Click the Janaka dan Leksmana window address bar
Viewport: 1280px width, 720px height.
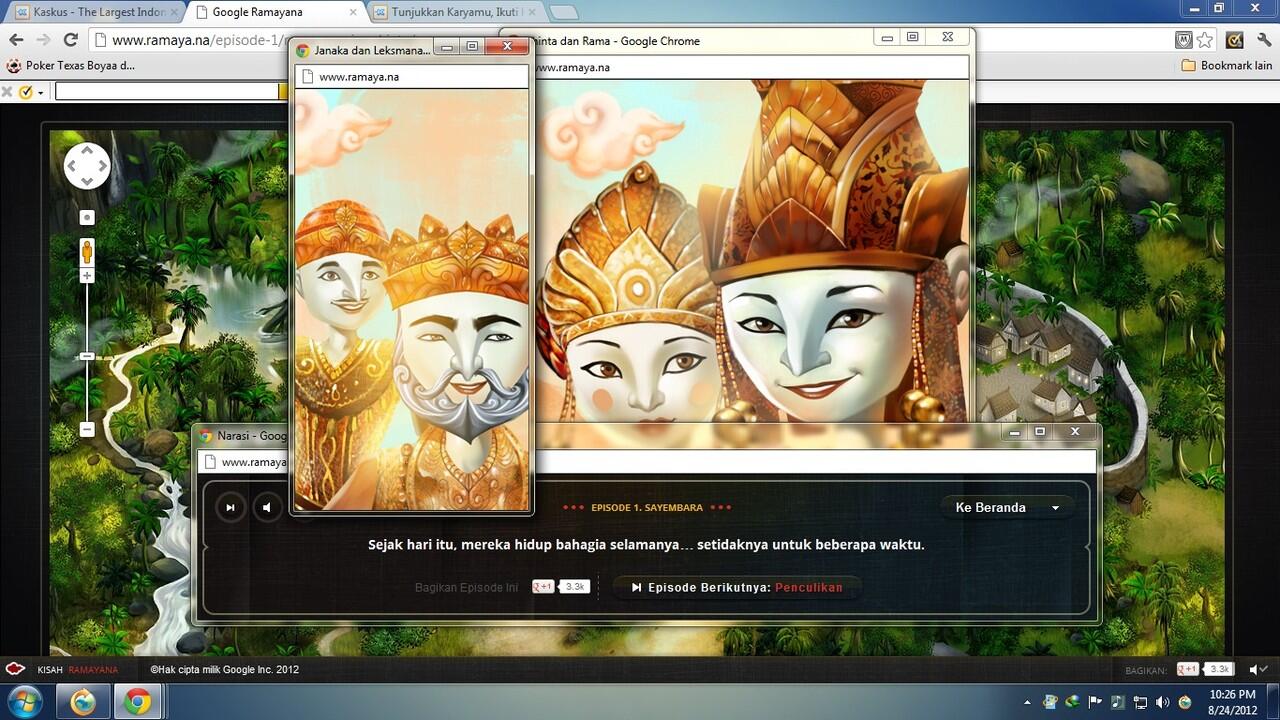(x=410, y=76)
